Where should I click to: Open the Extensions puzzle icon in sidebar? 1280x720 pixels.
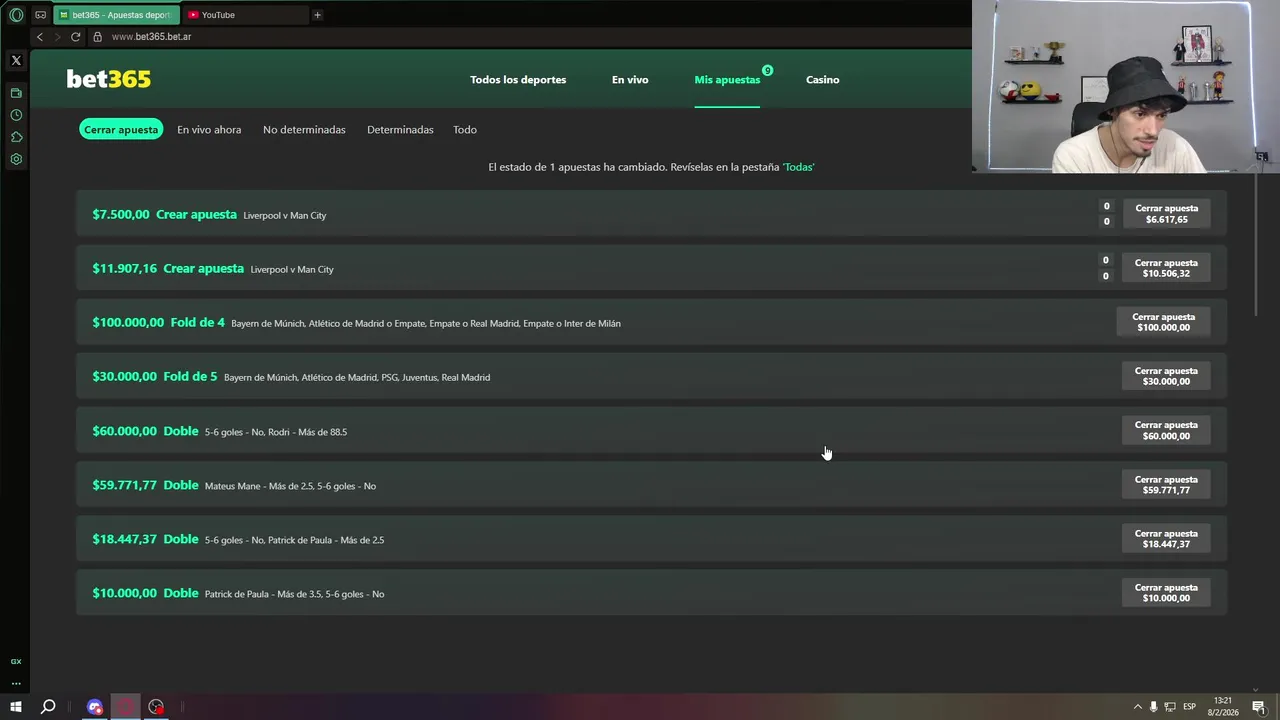(x=16, y=137)
